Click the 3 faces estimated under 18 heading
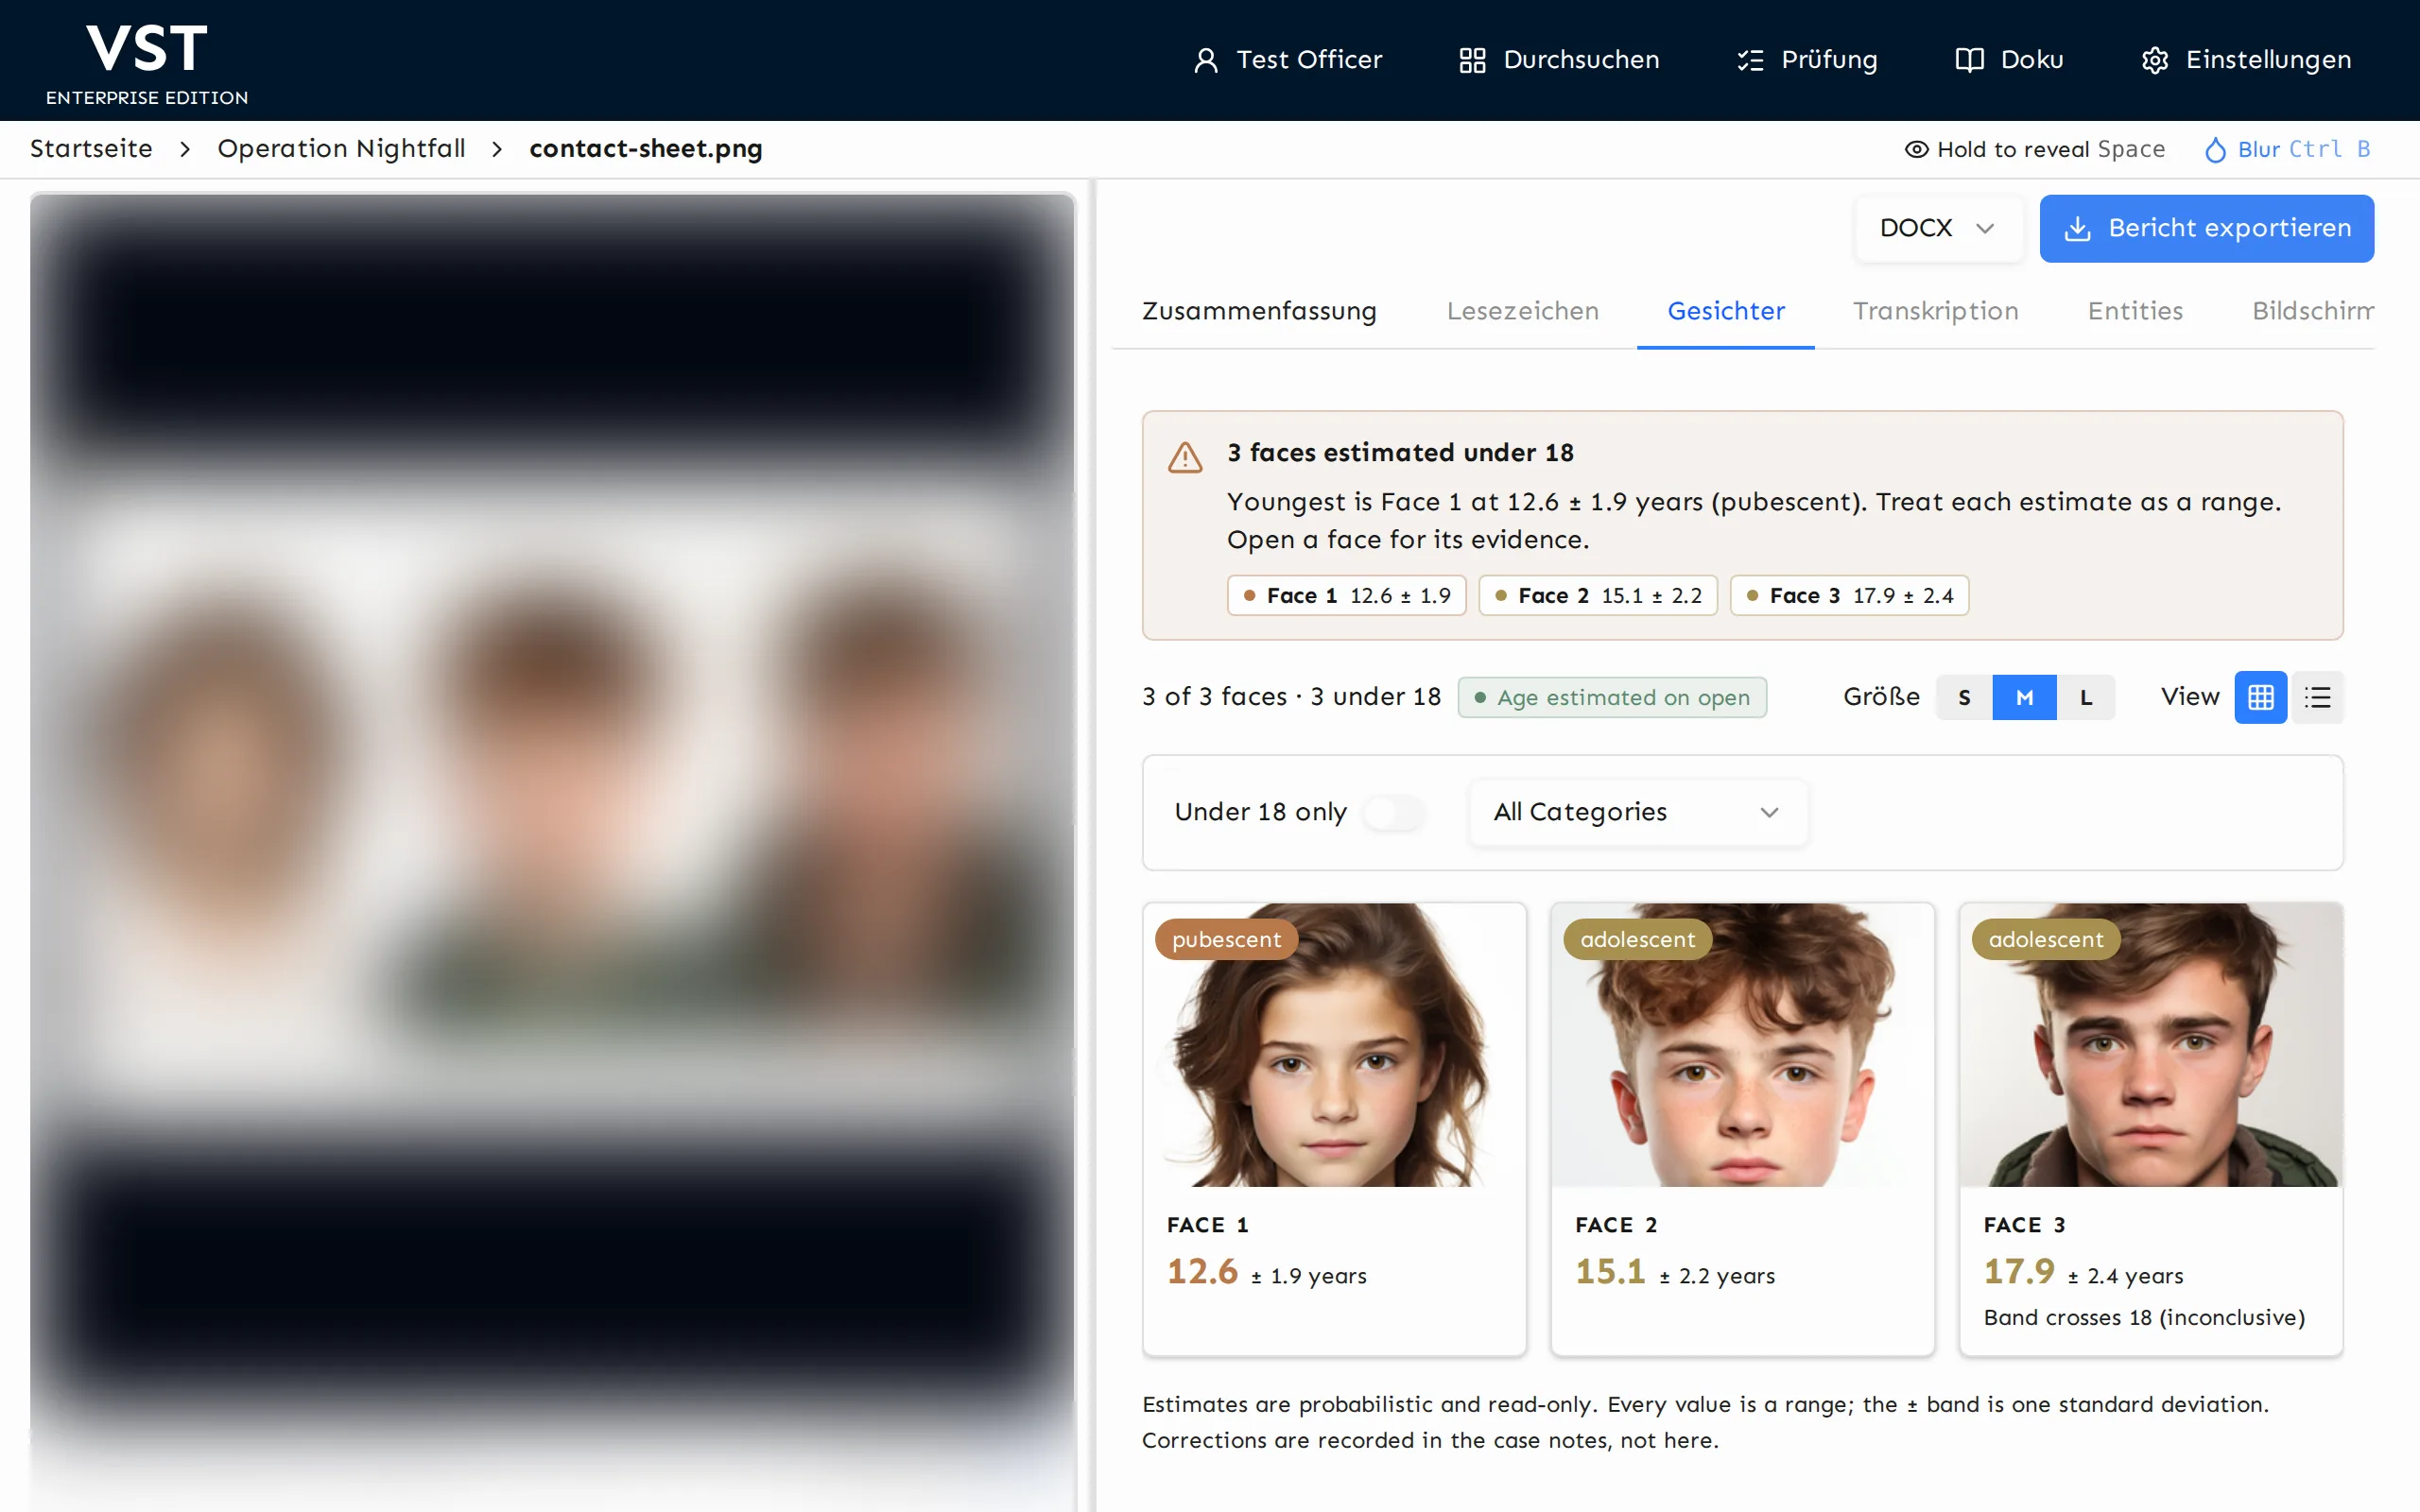The image size is (2420, 1512). [1400, 453]
